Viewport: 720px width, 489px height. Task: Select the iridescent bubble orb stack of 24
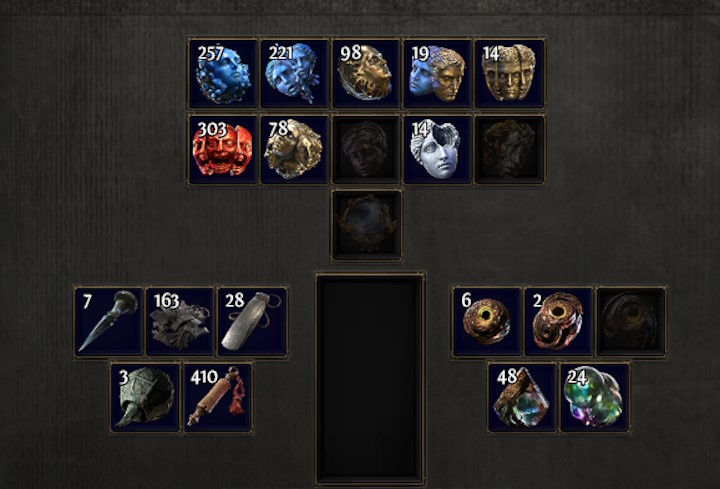click(595, 398)
